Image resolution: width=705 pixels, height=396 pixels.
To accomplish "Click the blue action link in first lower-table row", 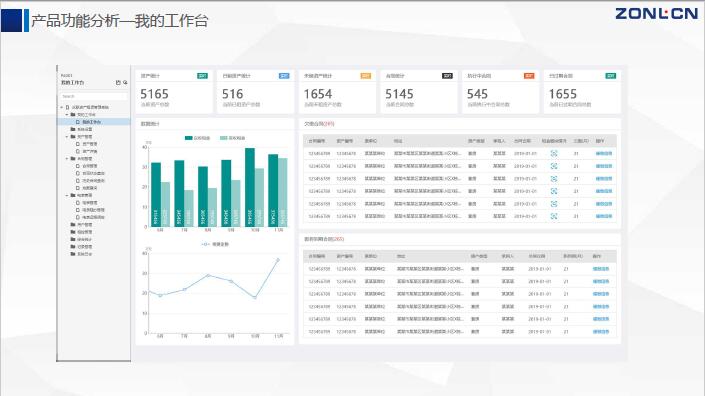I will pyautogui.click(x=601, y=269).
